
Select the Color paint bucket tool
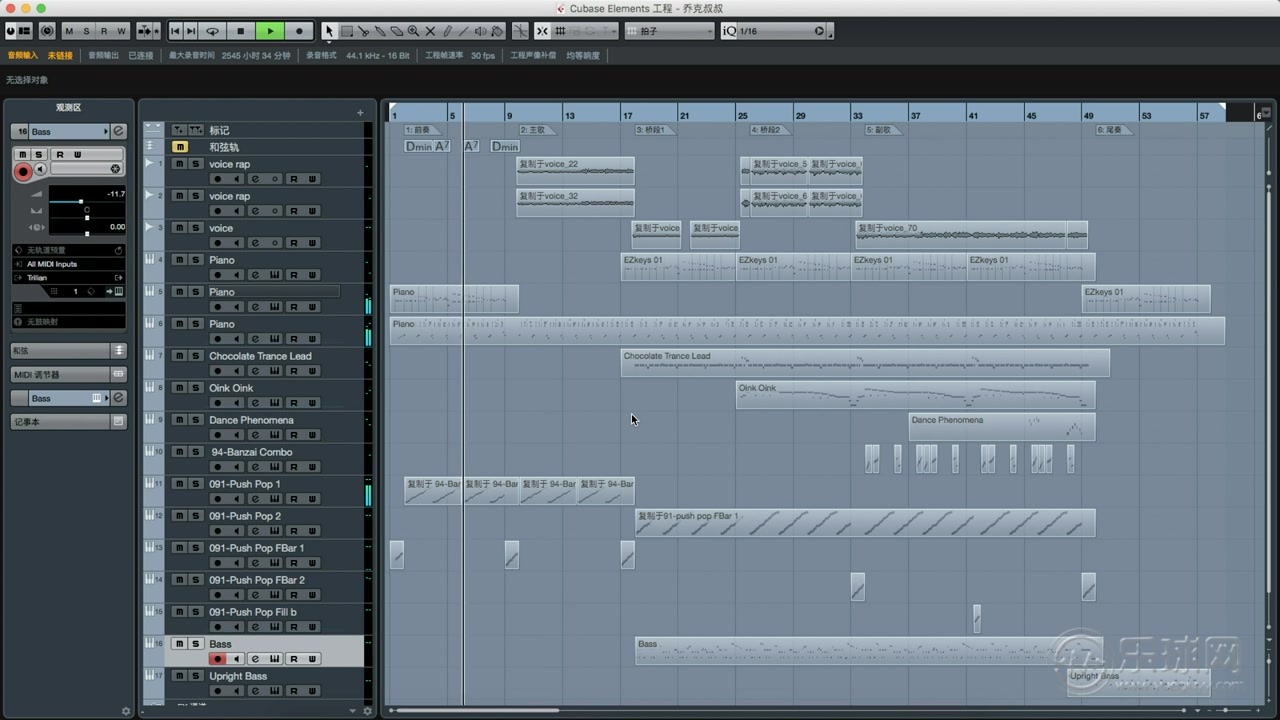(x=497, y=31)
